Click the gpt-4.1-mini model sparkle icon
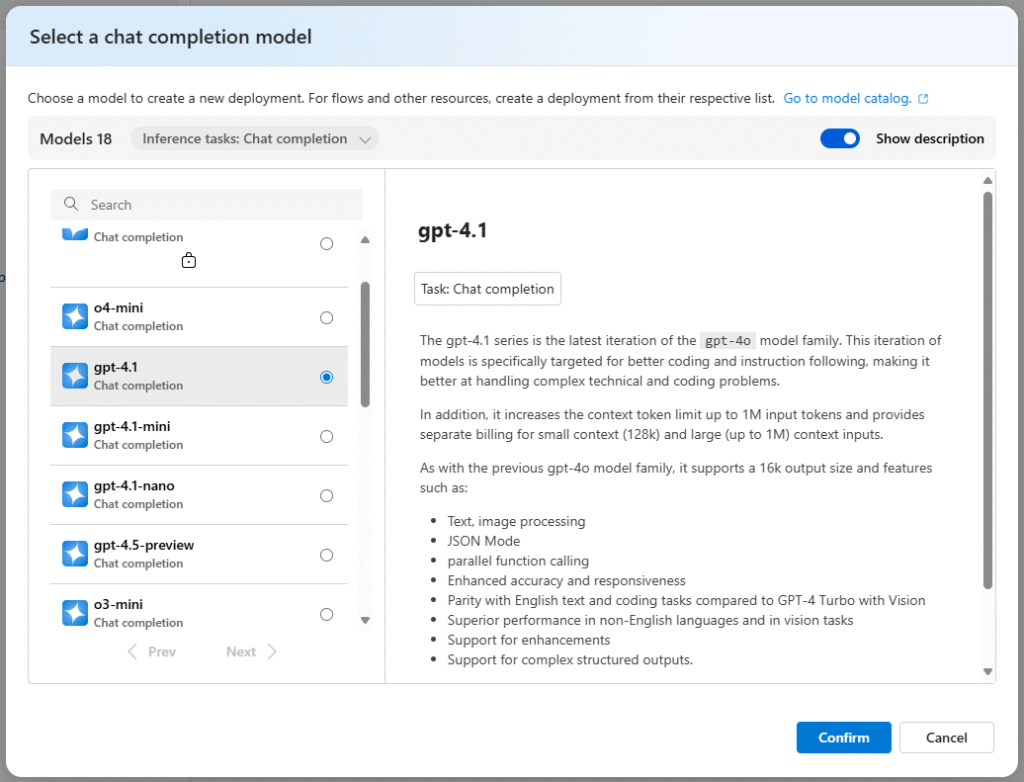Screen dimensions: 1024x782 75,436
